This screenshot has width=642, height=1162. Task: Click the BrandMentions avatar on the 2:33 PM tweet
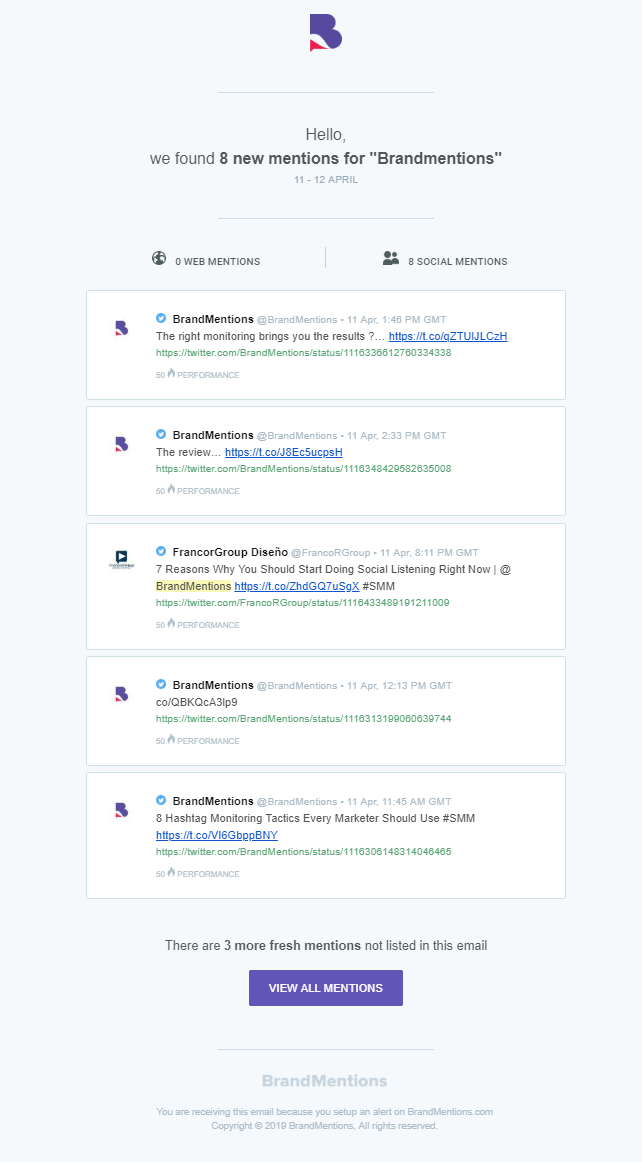122,444
